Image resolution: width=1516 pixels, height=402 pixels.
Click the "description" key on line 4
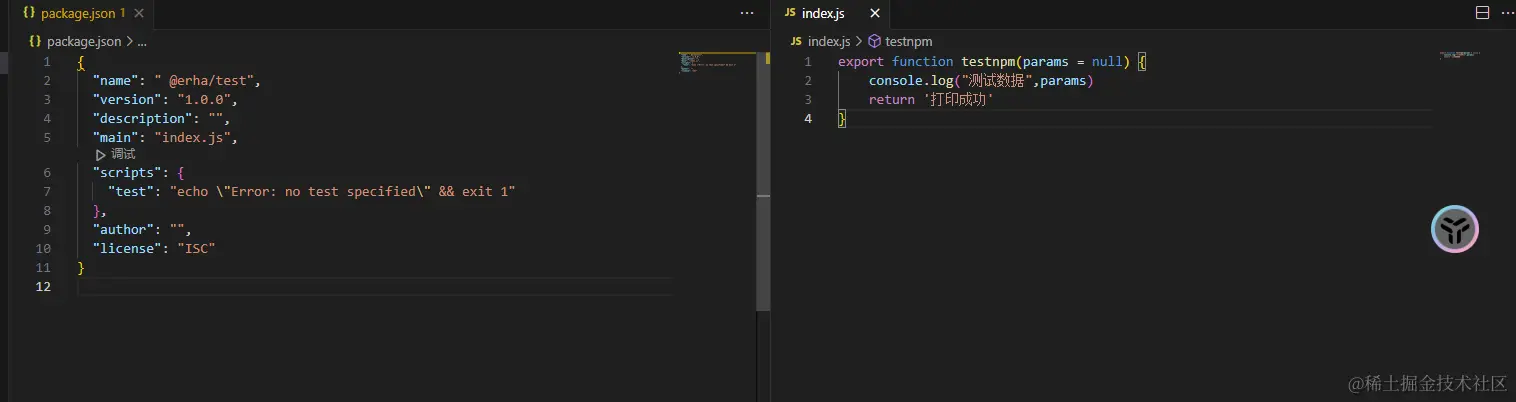pyautogui.click(x=142, y=119)
